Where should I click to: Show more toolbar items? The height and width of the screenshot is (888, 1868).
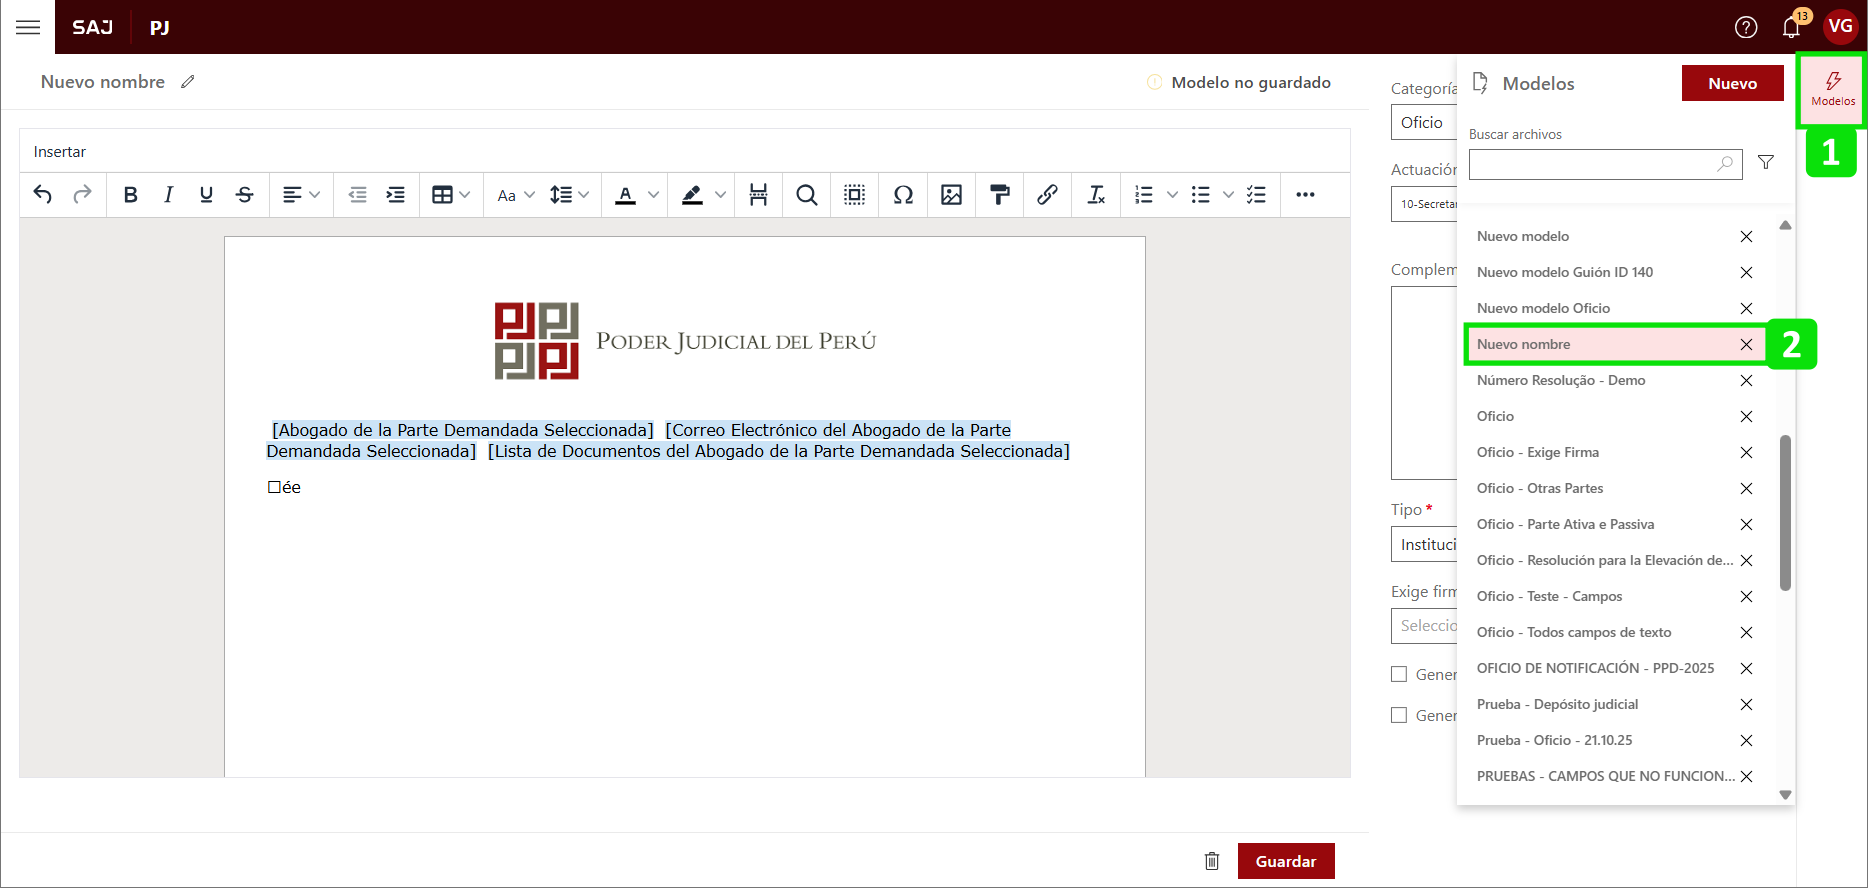[1305, 195]
